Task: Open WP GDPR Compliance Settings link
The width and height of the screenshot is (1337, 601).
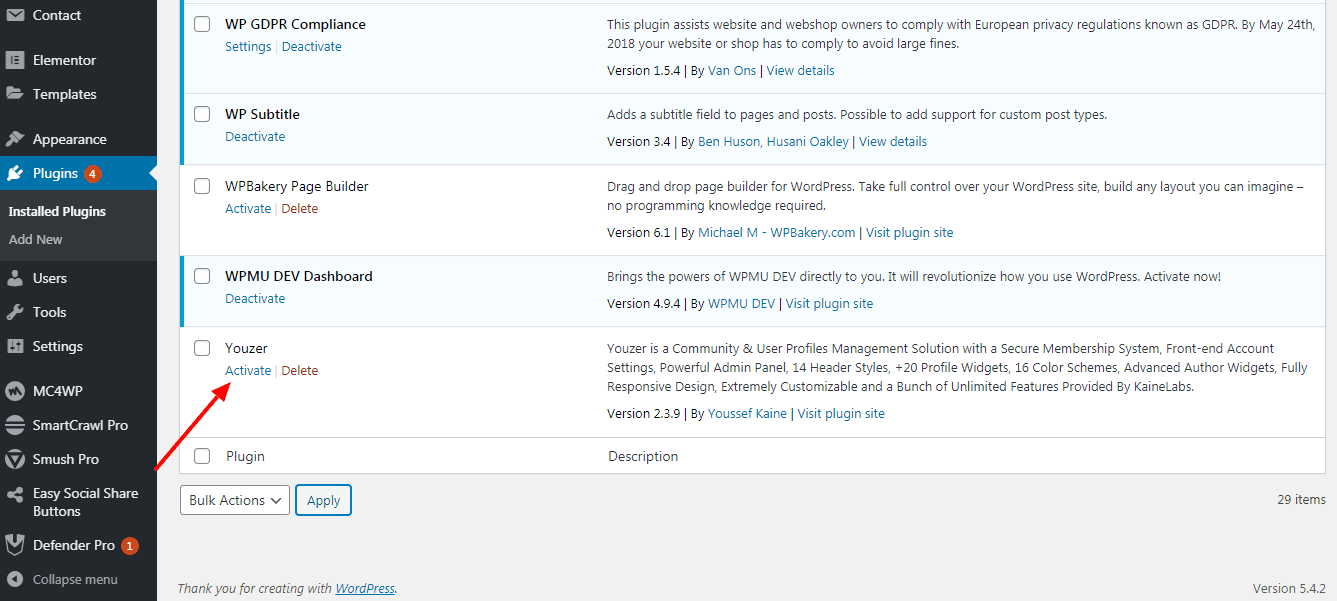Action: pyautogui.click(x=248, y=46)
